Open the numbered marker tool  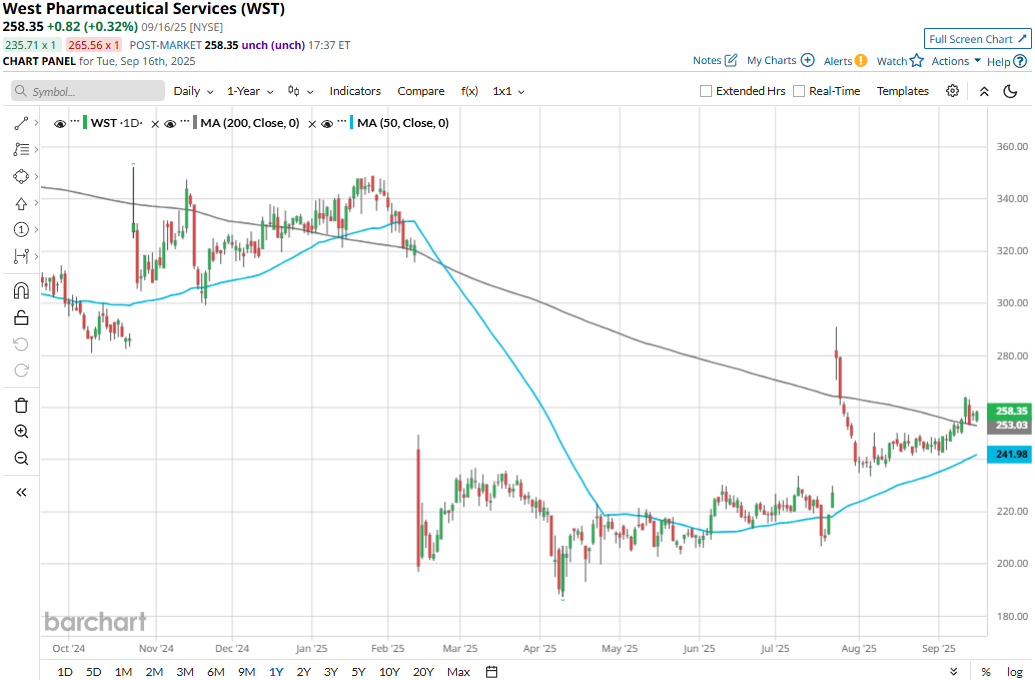[21, 229]
